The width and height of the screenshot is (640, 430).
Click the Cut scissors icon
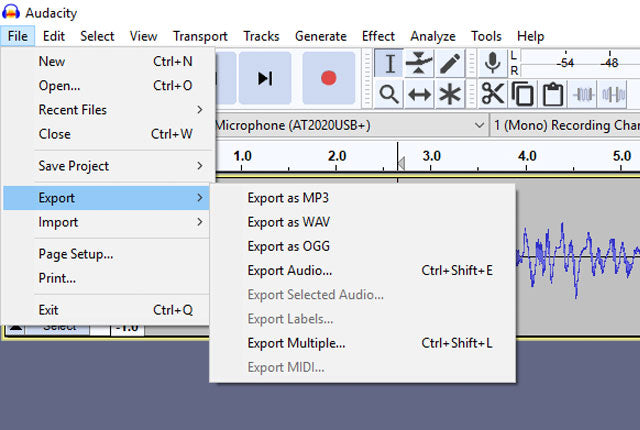point(493,94)
